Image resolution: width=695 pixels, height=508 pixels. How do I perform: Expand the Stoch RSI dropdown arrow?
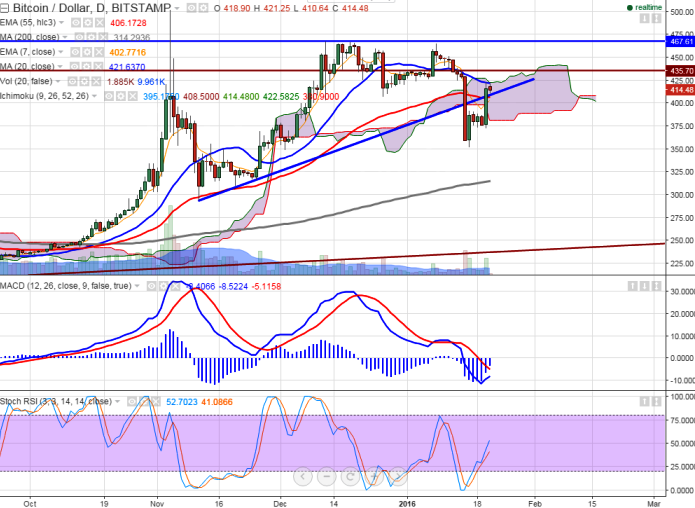[x=117, y=401]
